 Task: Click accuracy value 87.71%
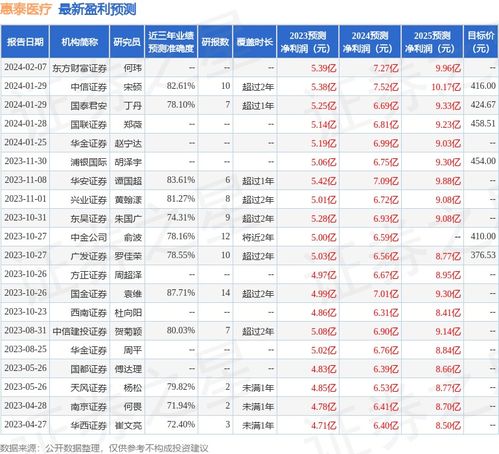click(x=181, y=293)
